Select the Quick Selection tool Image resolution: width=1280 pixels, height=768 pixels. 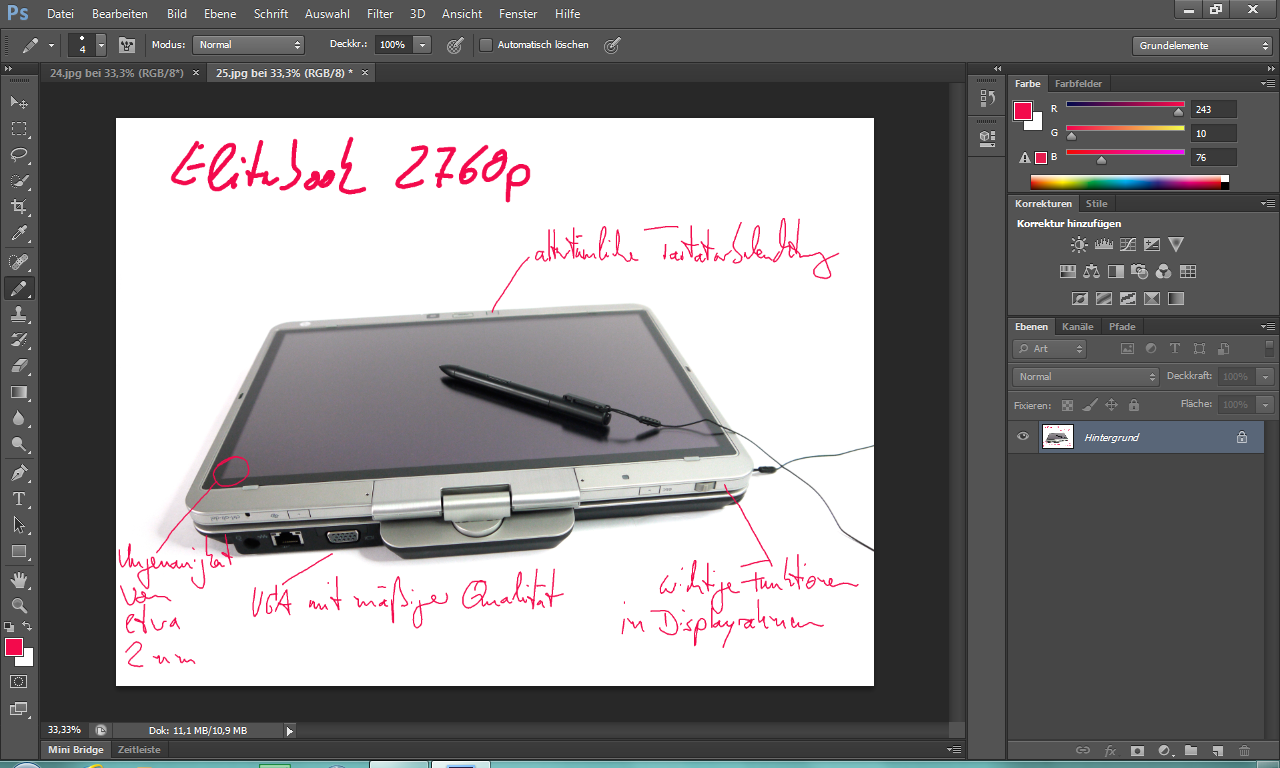tap(19, 181)
